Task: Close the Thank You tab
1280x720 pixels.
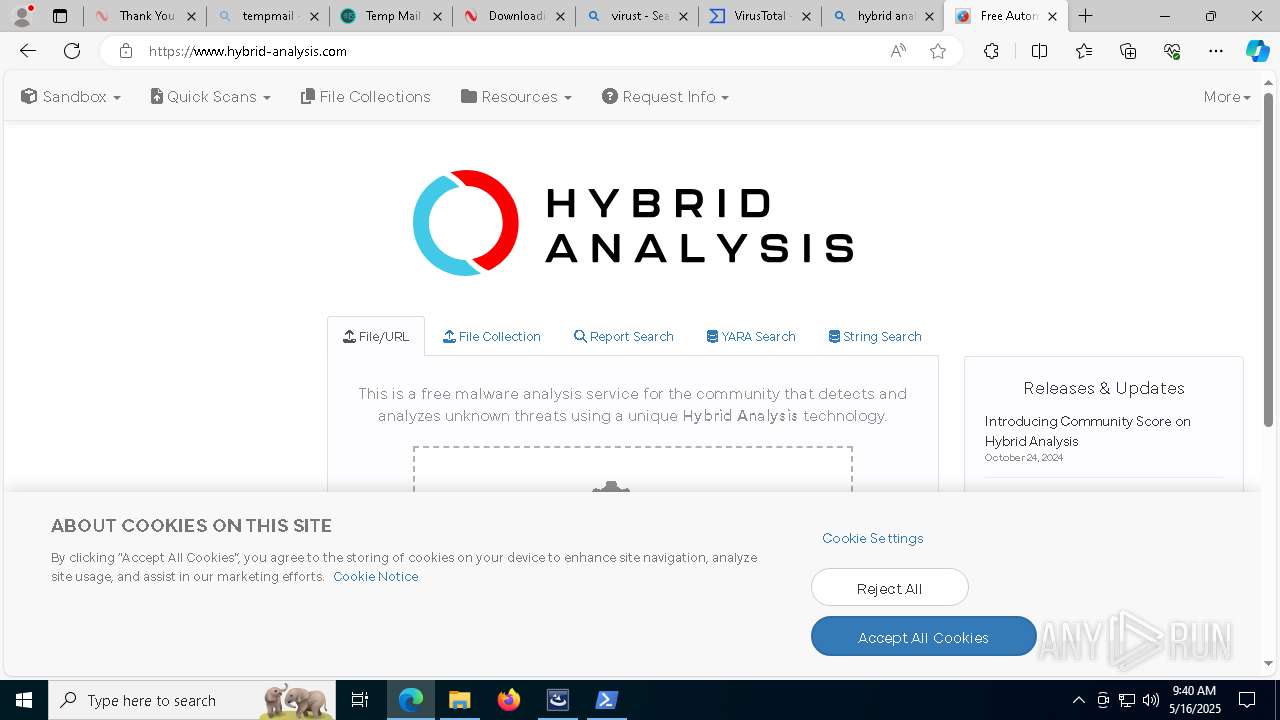Action: 191,16
